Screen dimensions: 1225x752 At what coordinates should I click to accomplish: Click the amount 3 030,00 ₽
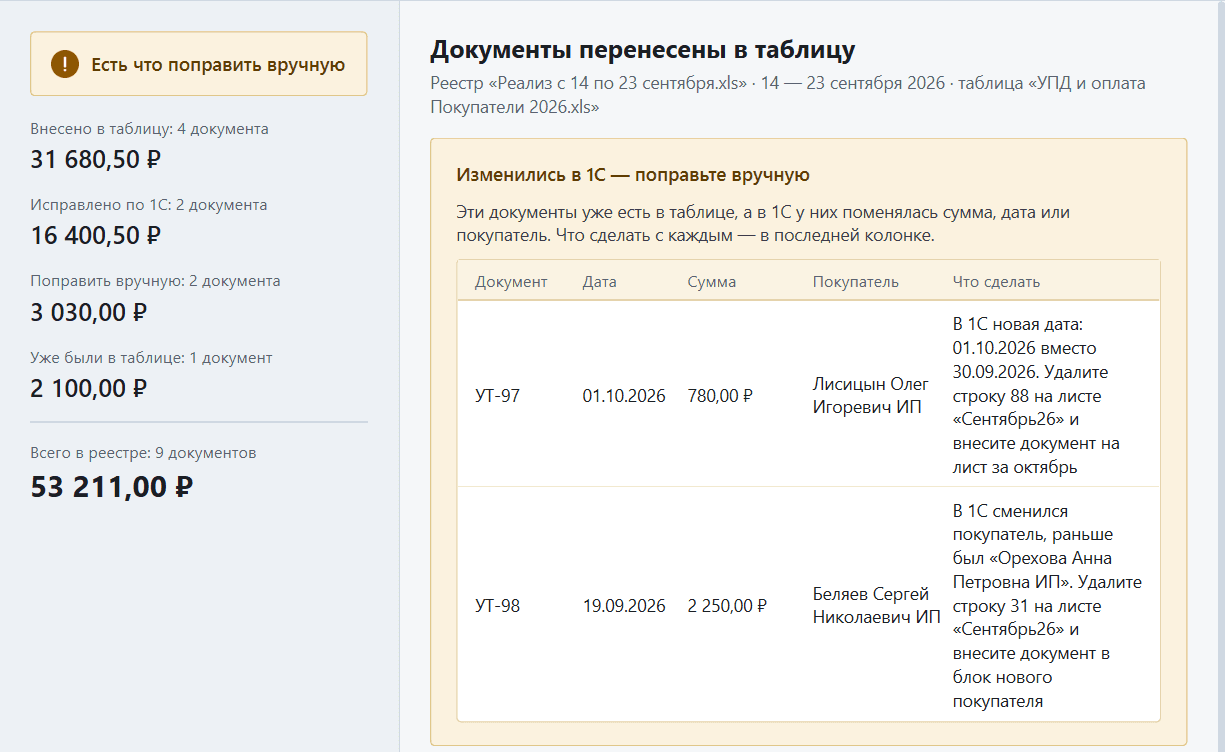[x=89, y=312]
